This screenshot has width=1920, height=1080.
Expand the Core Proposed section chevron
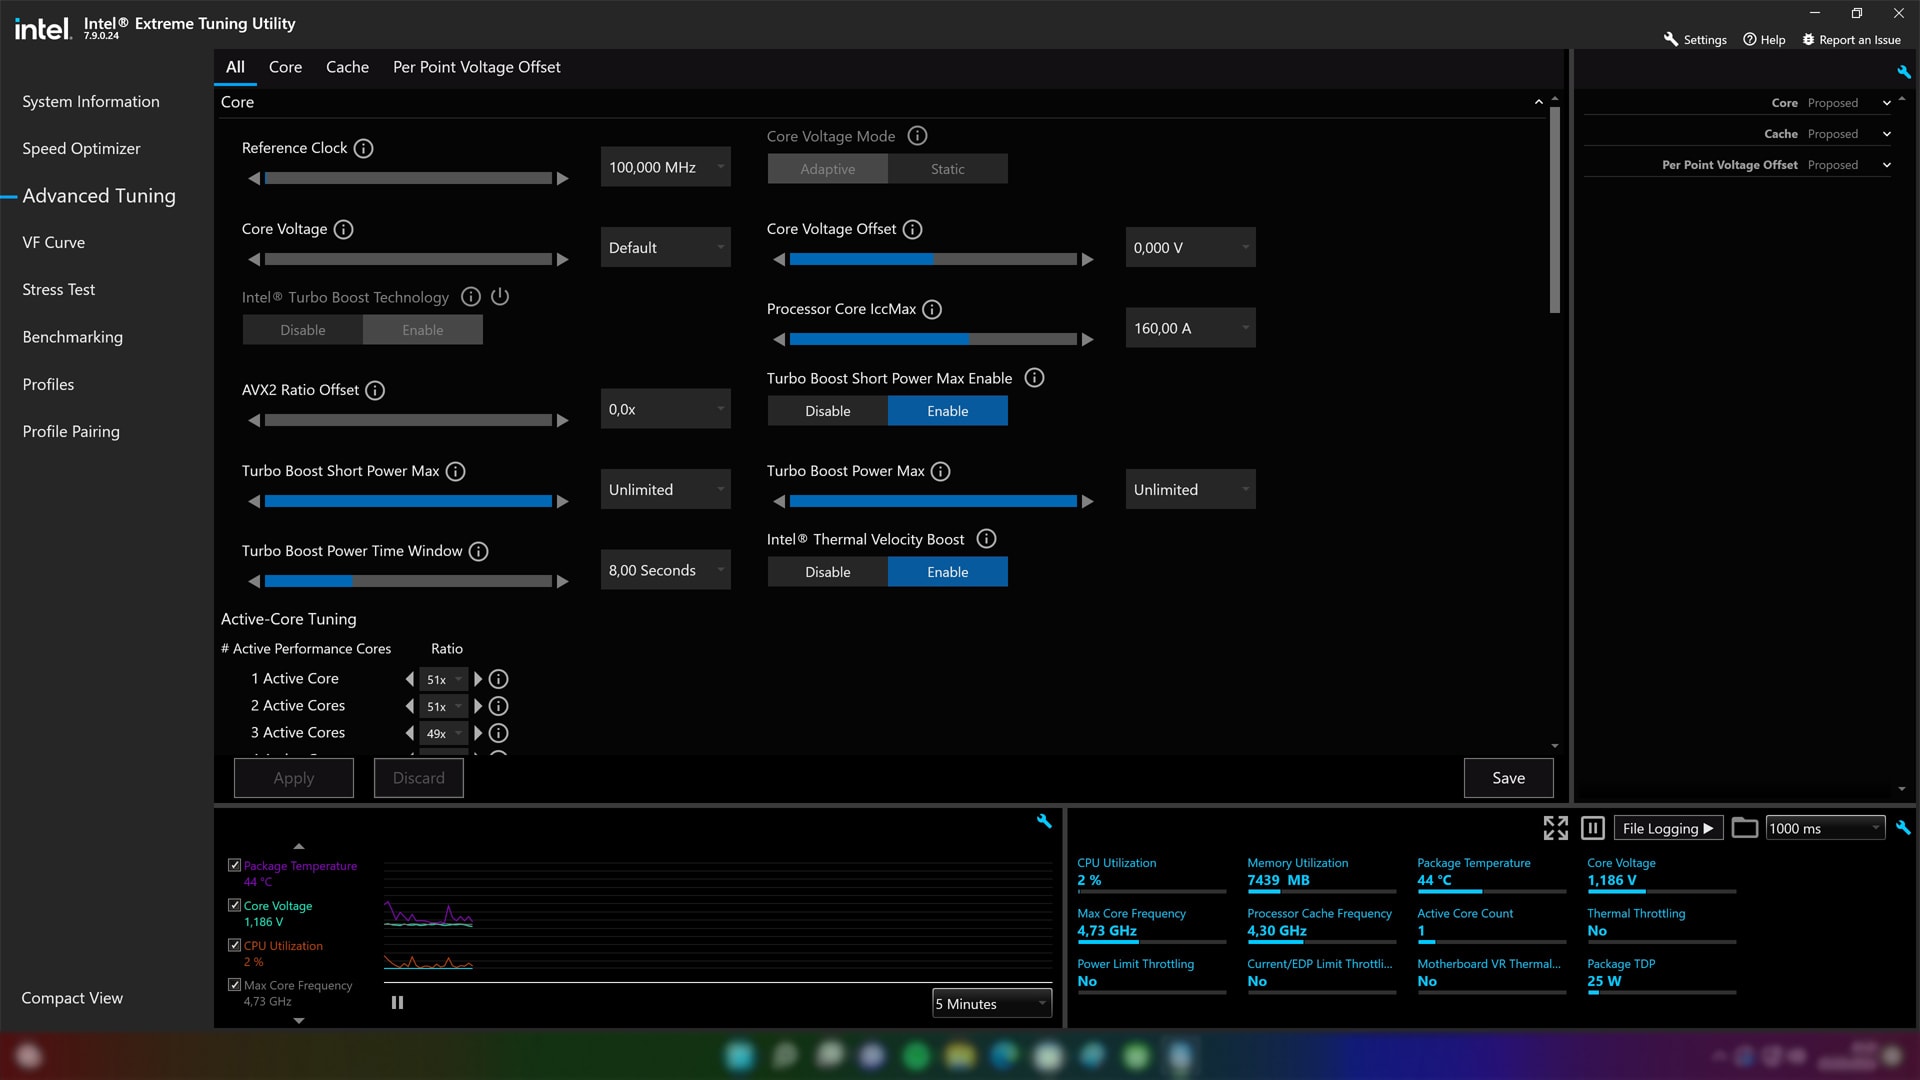point(1887,103)
